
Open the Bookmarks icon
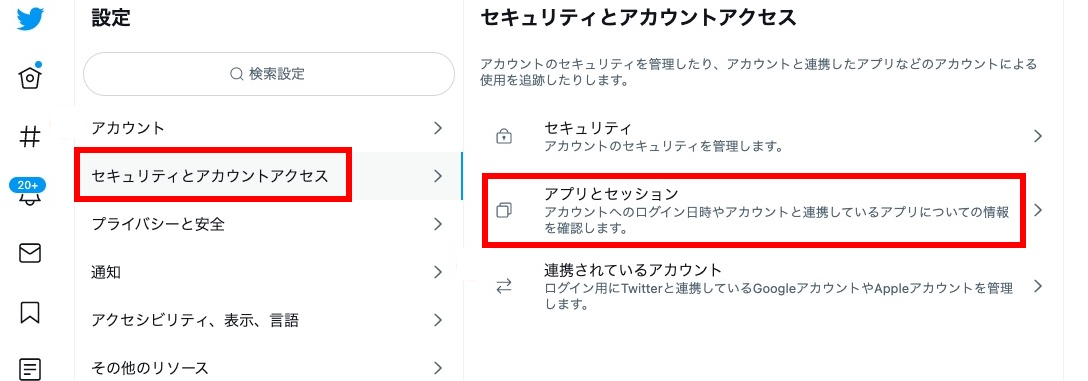pyautogui.click(x=30, y=312)
